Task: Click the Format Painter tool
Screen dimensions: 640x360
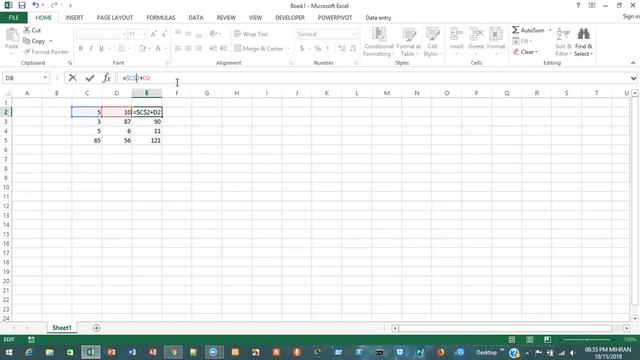Action: 46,52
